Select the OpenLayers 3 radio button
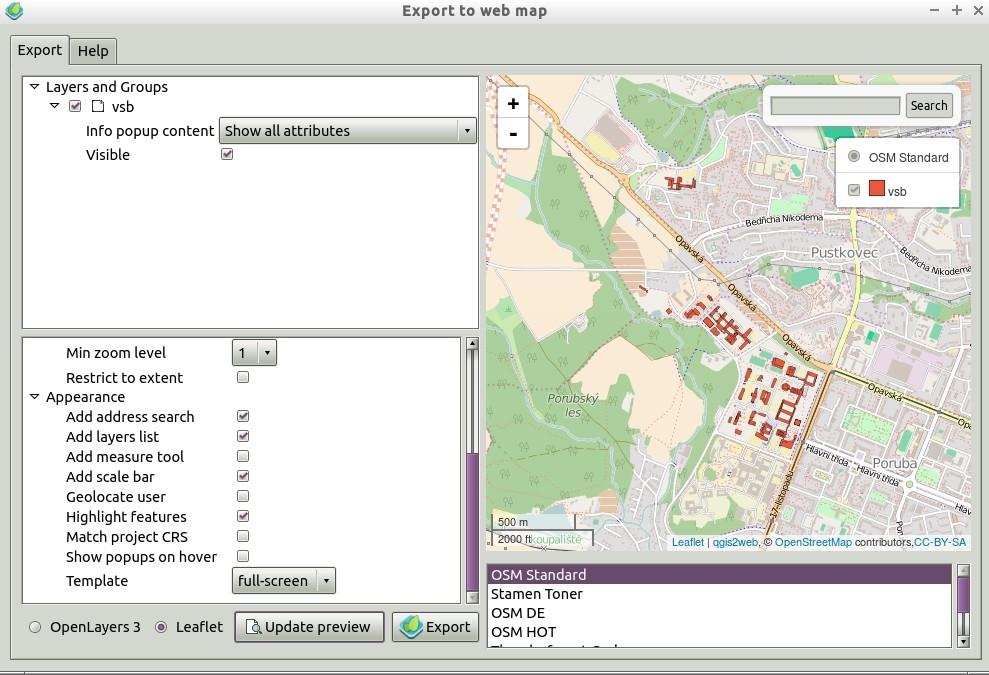 coord(35,627)
